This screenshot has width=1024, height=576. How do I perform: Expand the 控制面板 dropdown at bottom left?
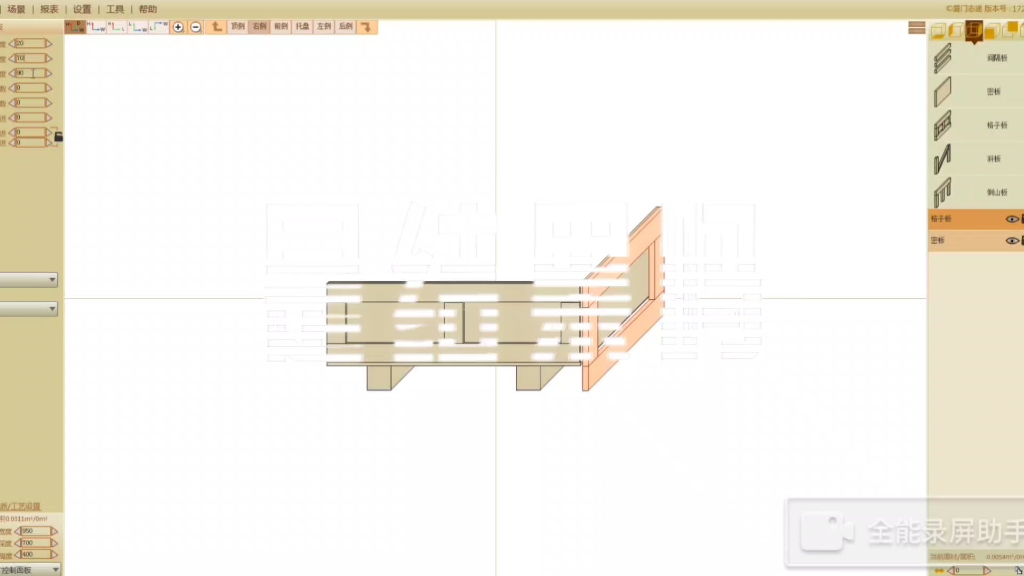[30, 569]
